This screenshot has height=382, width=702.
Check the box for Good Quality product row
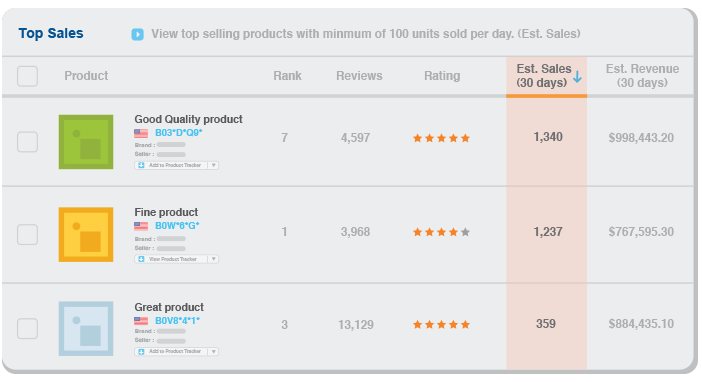[x=27, y=142]
